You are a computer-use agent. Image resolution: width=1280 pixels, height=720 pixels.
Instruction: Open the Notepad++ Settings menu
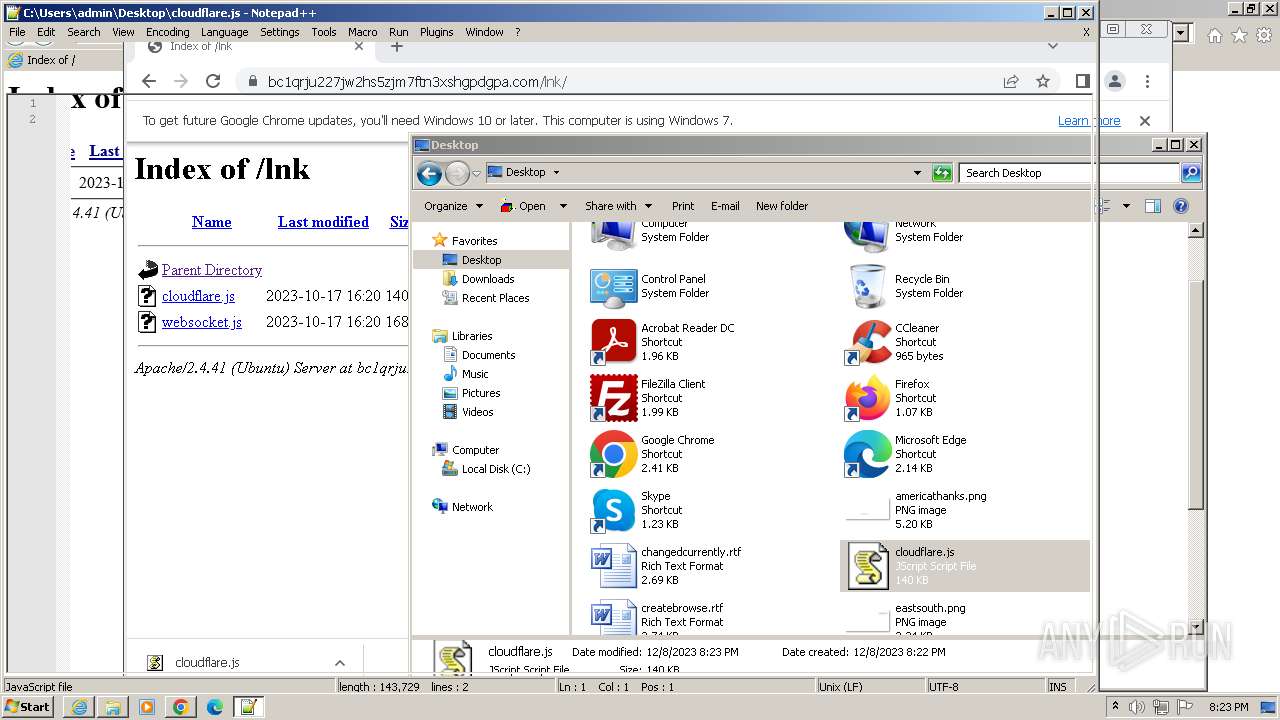(x=279, y=32)
